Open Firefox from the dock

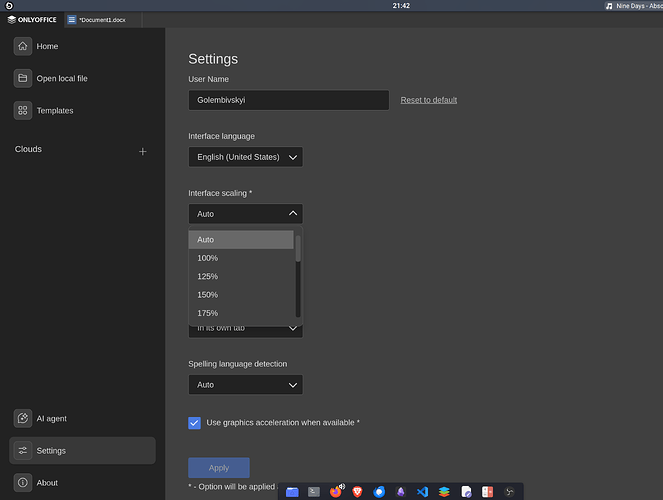[x=336, y=492]
